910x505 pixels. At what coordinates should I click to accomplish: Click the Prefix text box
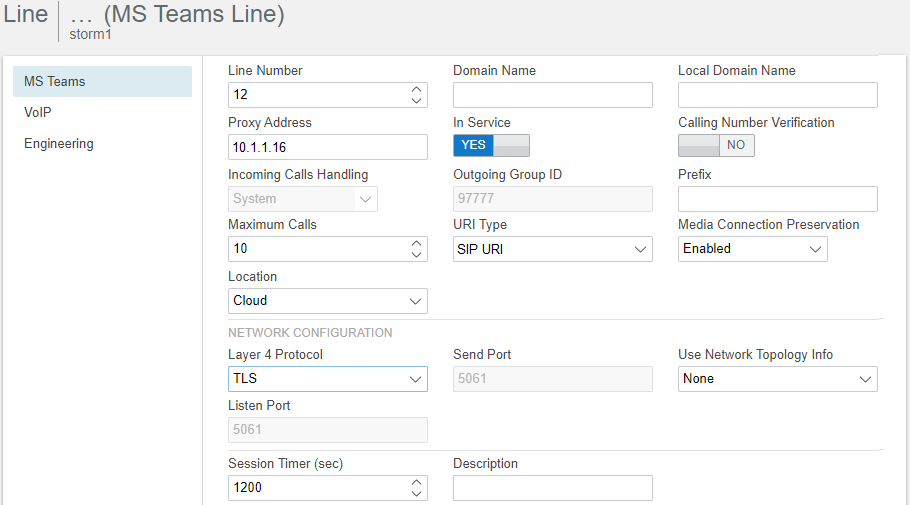[x=778, y=199]
